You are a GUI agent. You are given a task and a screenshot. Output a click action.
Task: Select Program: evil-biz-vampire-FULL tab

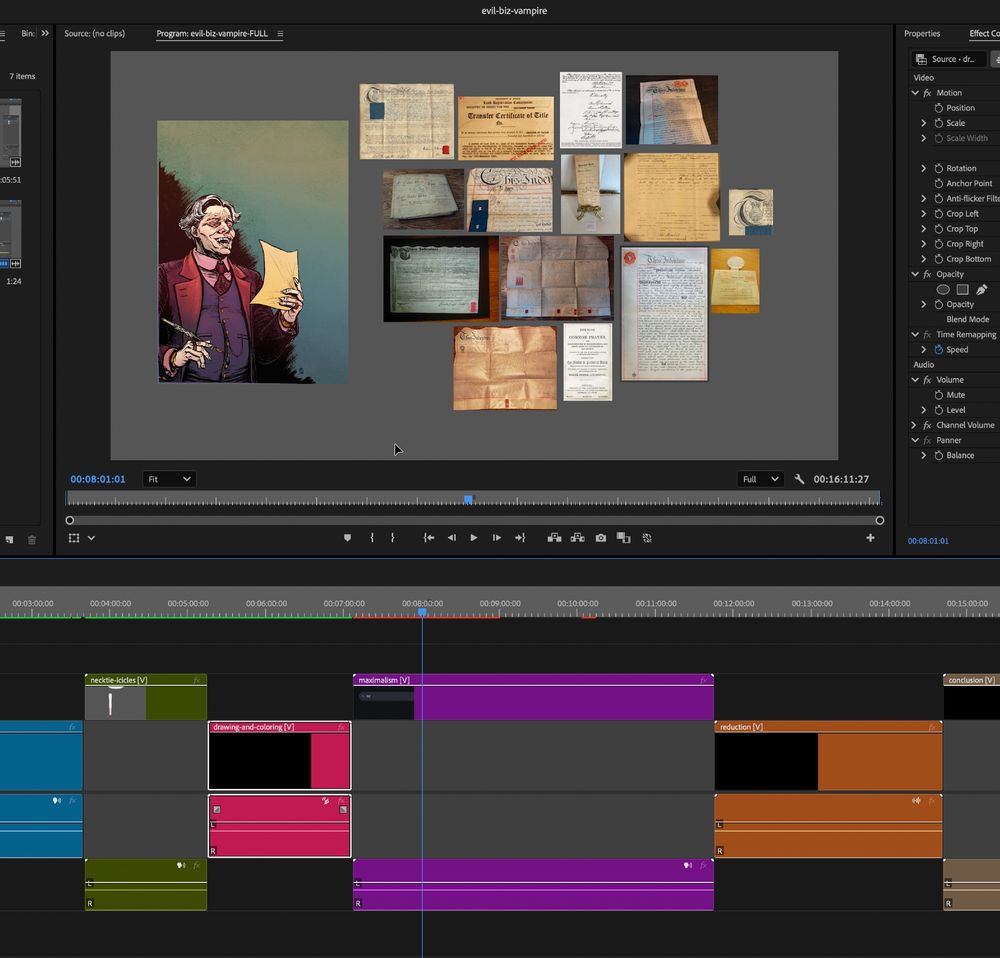pos(212,33)
